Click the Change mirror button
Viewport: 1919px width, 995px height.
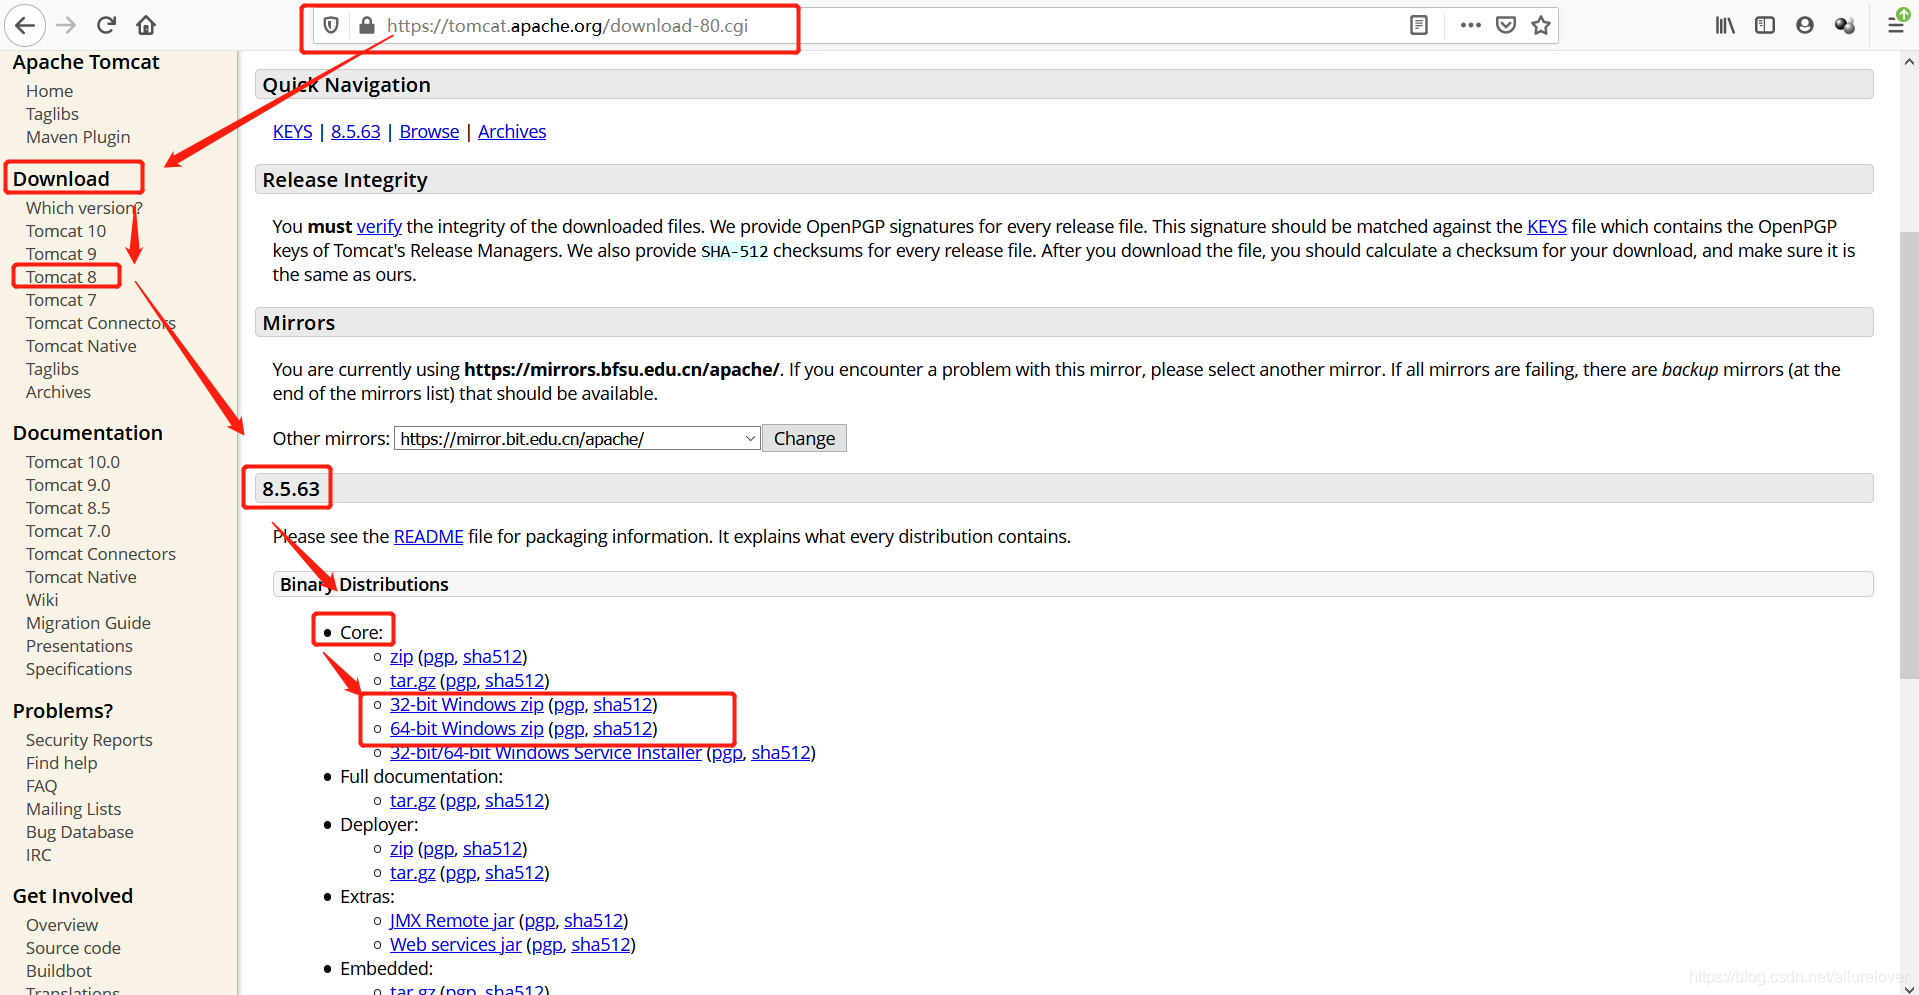tap(804, 438)
